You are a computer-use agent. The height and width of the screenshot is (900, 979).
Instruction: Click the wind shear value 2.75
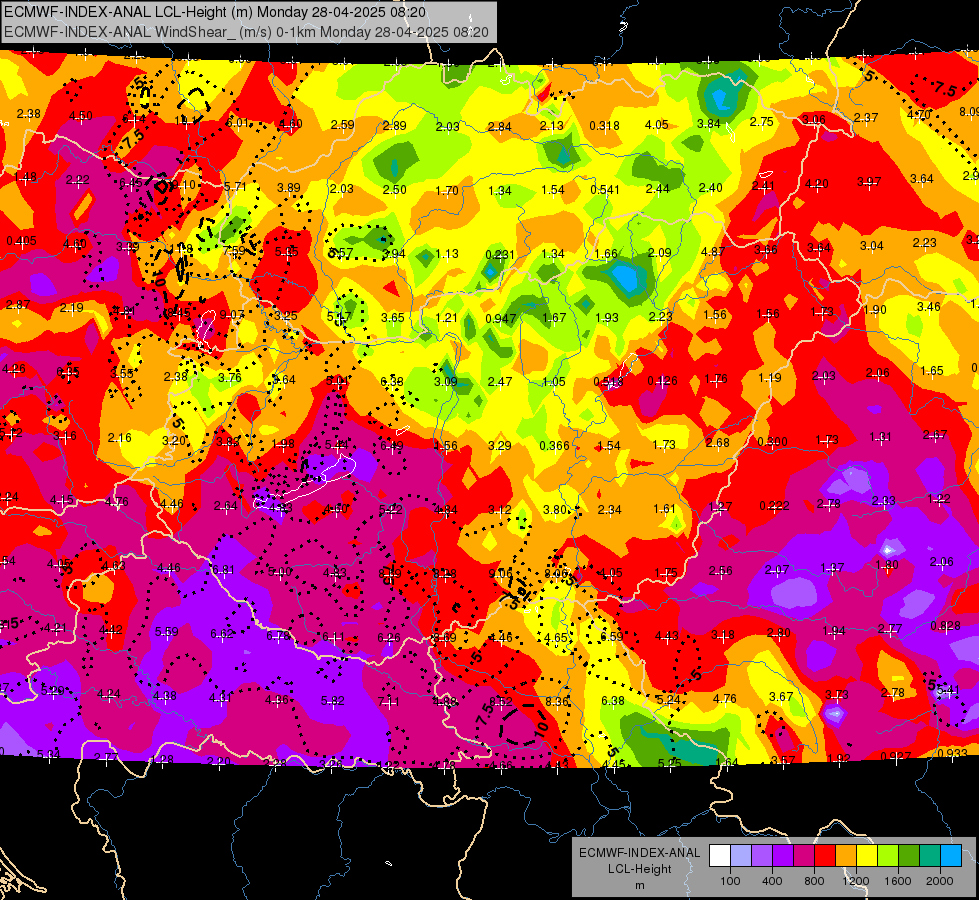click(x=762, y=122)
